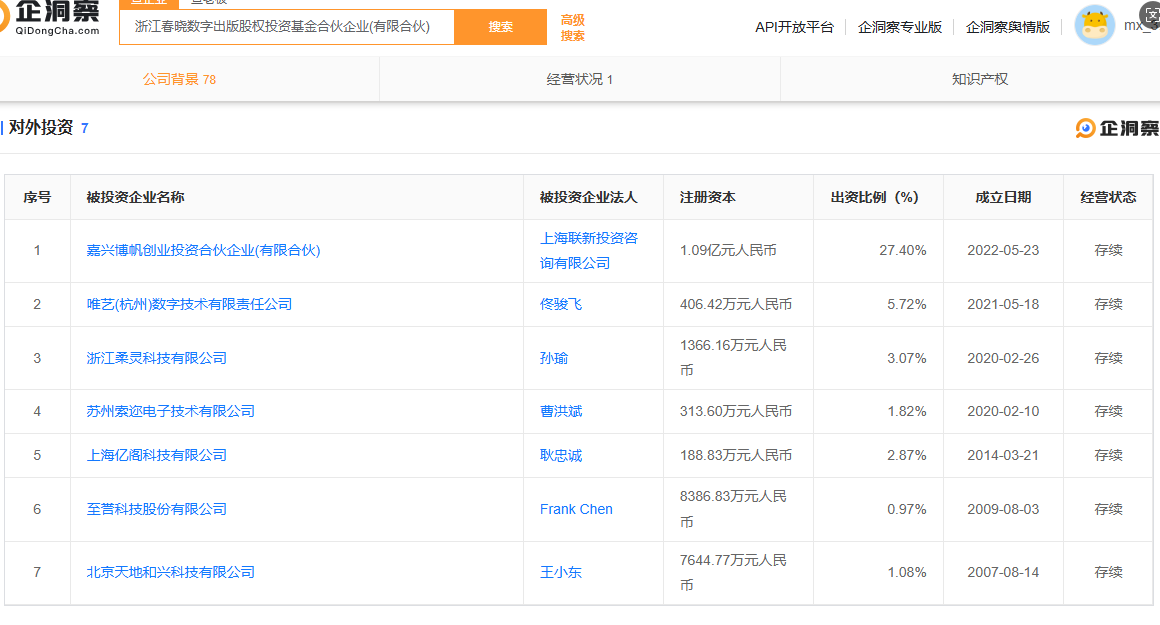Open 浙江柔灵科技有限公司 link
Image resolution: width=1160 pixels, height=625 pixels.
click(x=157, y=358)
